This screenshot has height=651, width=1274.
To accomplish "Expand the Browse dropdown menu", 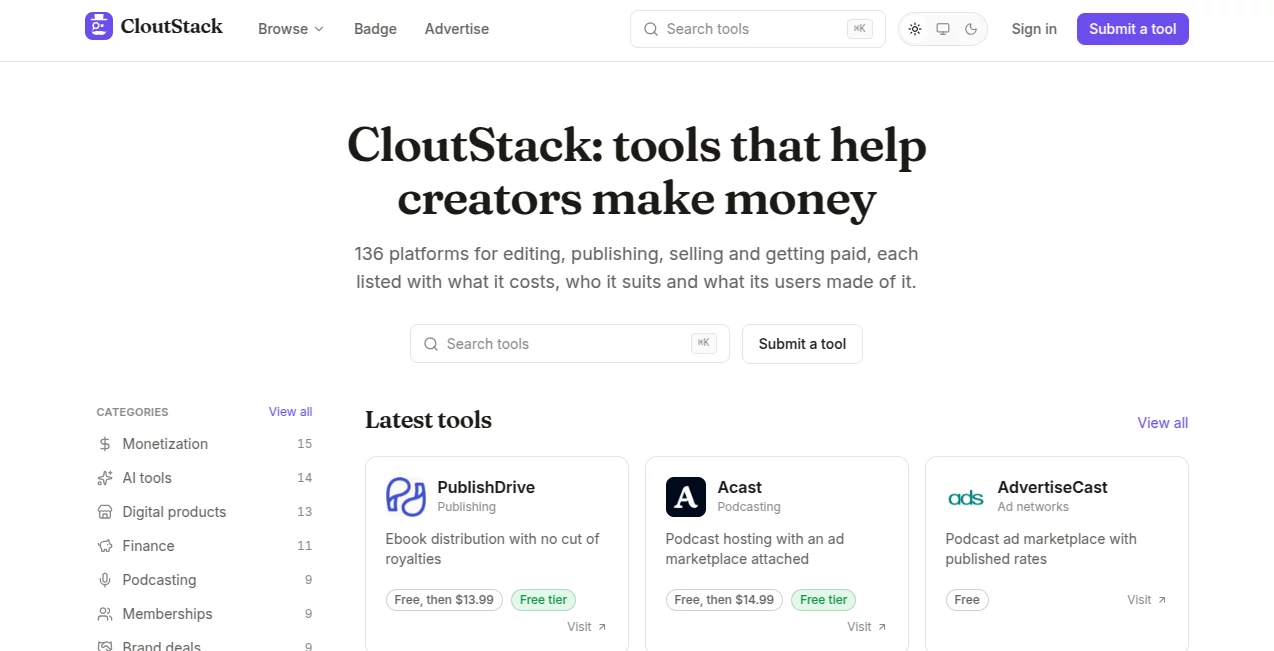I will click(x=291, y=29).
